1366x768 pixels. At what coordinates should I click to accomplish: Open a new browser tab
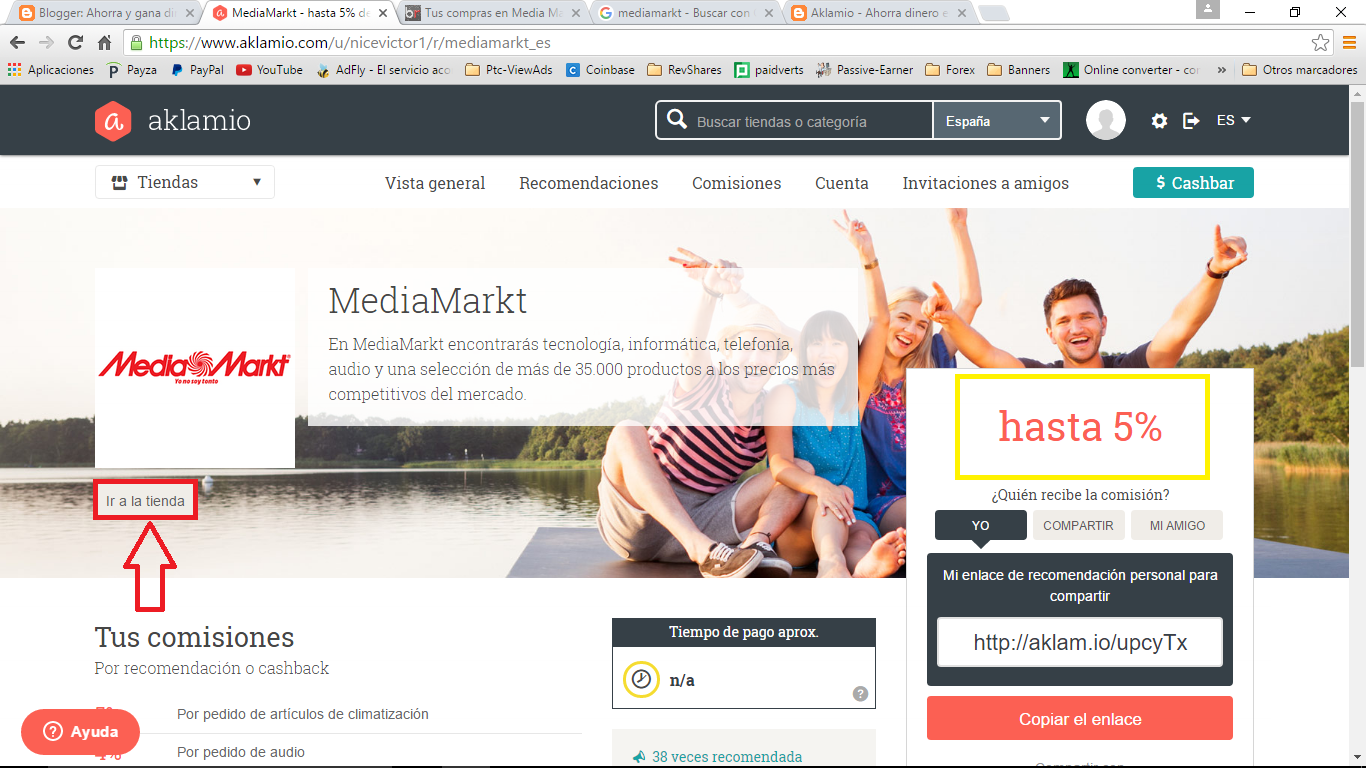[x=994, y=13]
